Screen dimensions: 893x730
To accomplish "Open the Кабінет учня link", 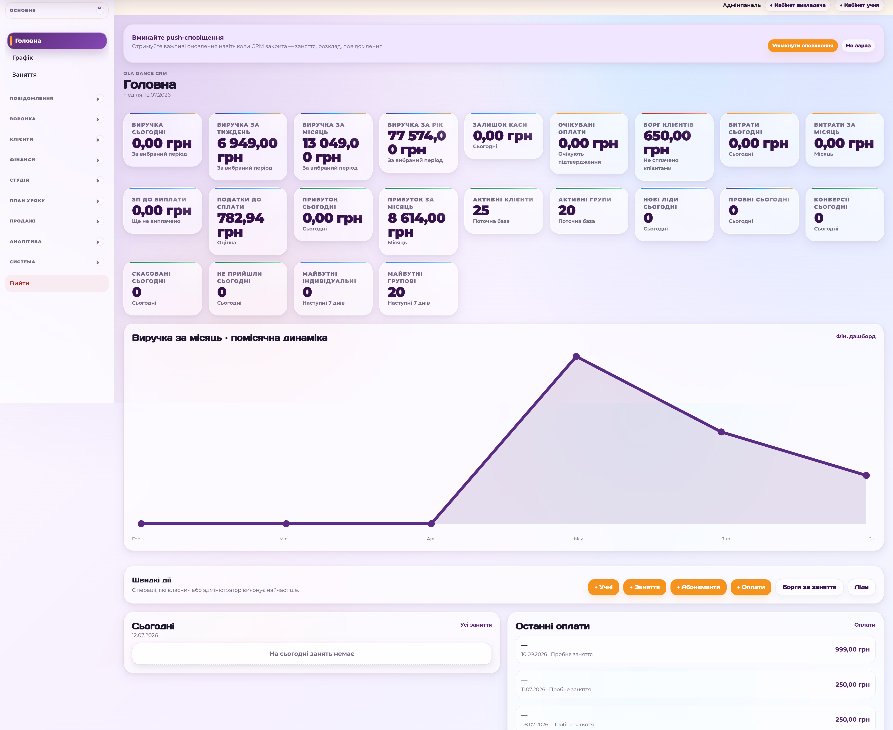I will [x=859, y=5].
